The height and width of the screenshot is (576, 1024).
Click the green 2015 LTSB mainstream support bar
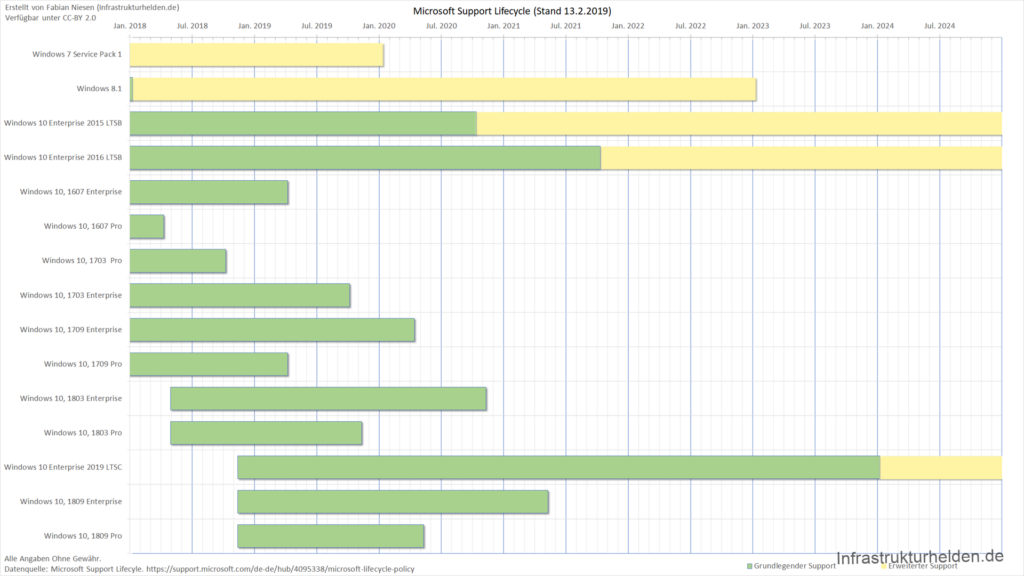pyautogui.click(x=303, y=123)
